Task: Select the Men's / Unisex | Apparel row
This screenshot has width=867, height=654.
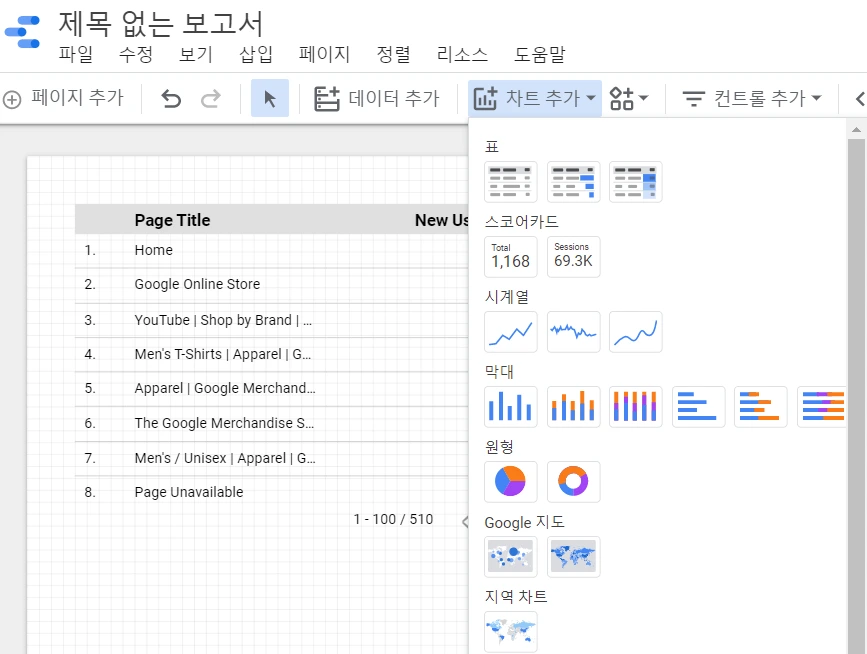Action: (x=272, y=458)
